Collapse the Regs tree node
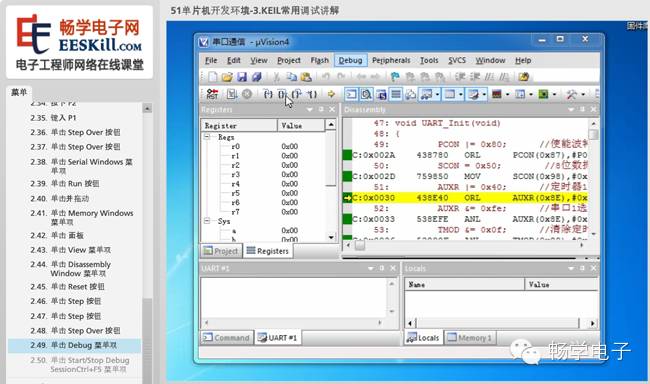The height and width of the screenshot is (384, 650). (x=207, y=137)
